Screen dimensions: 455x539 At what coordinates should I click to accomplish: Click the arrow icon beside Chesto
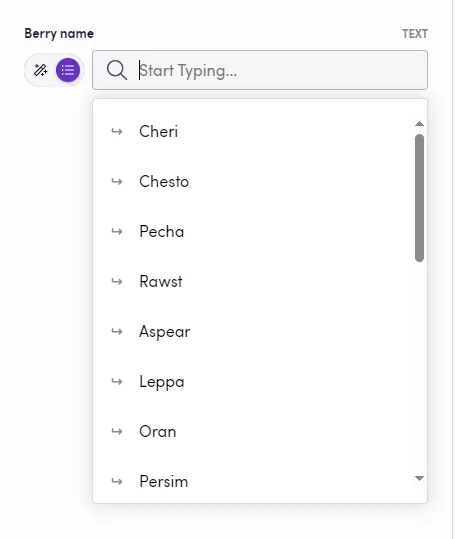(117, 182)
